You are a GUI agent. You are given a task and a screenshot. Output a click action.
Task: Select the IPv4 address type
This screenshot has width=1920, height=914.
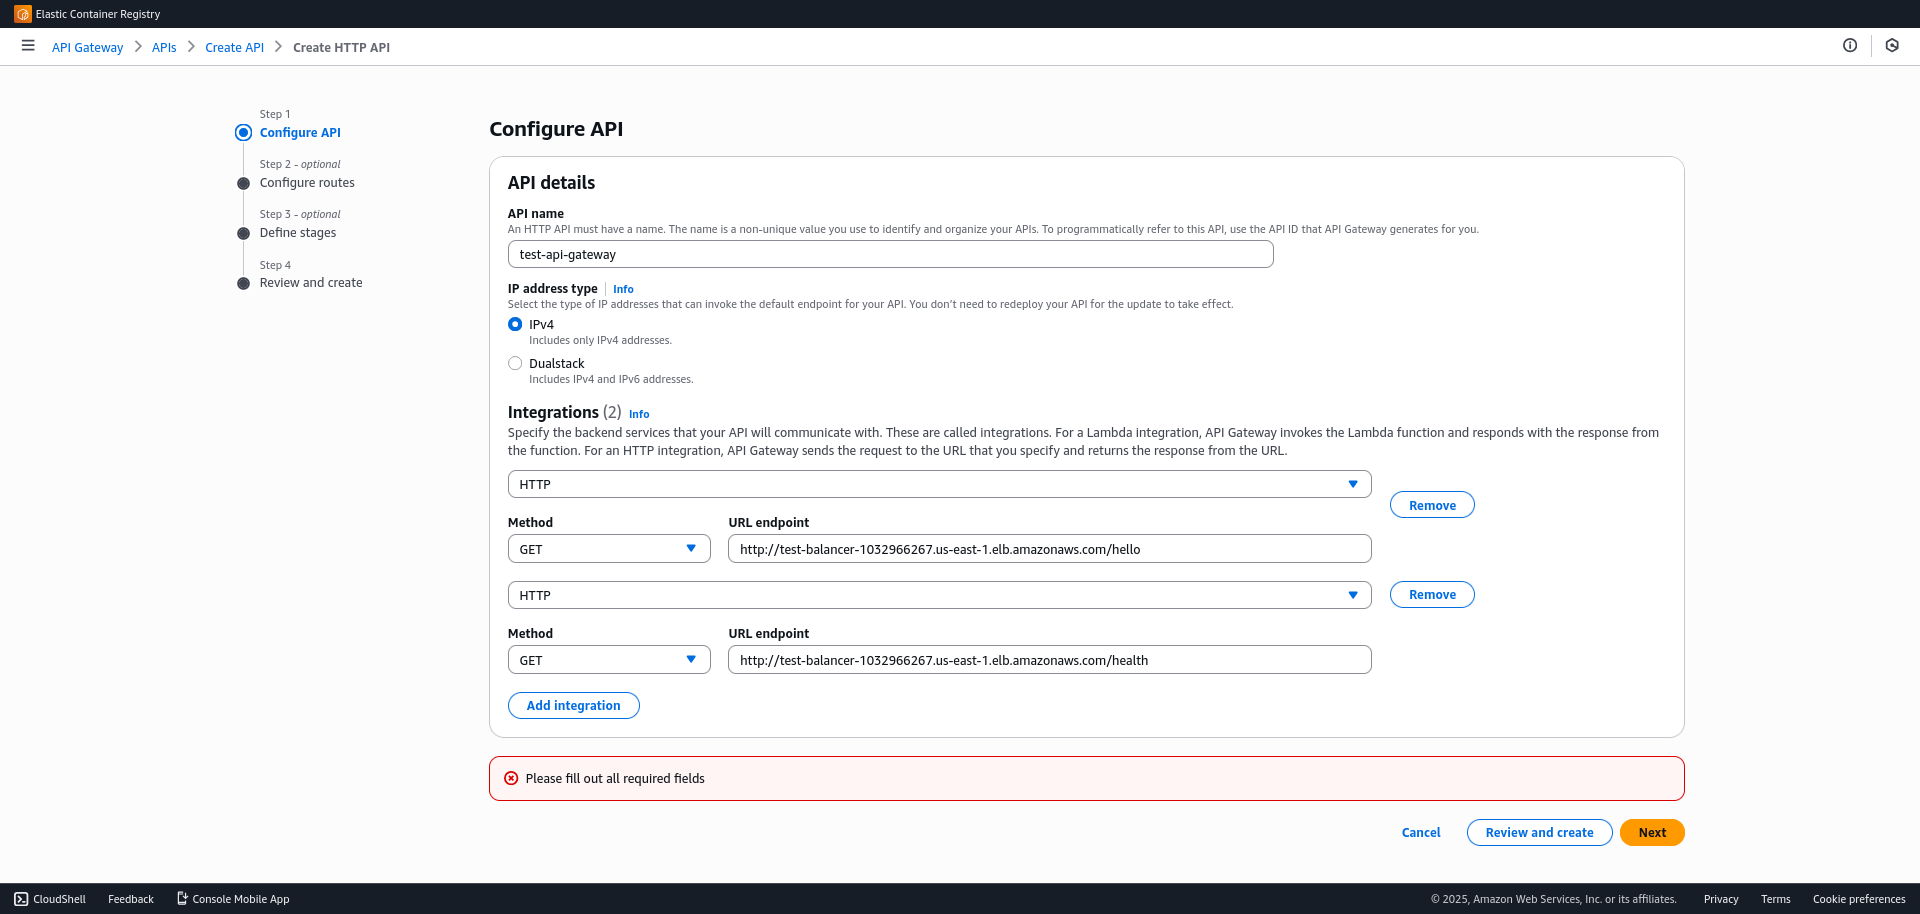[514, 323]
